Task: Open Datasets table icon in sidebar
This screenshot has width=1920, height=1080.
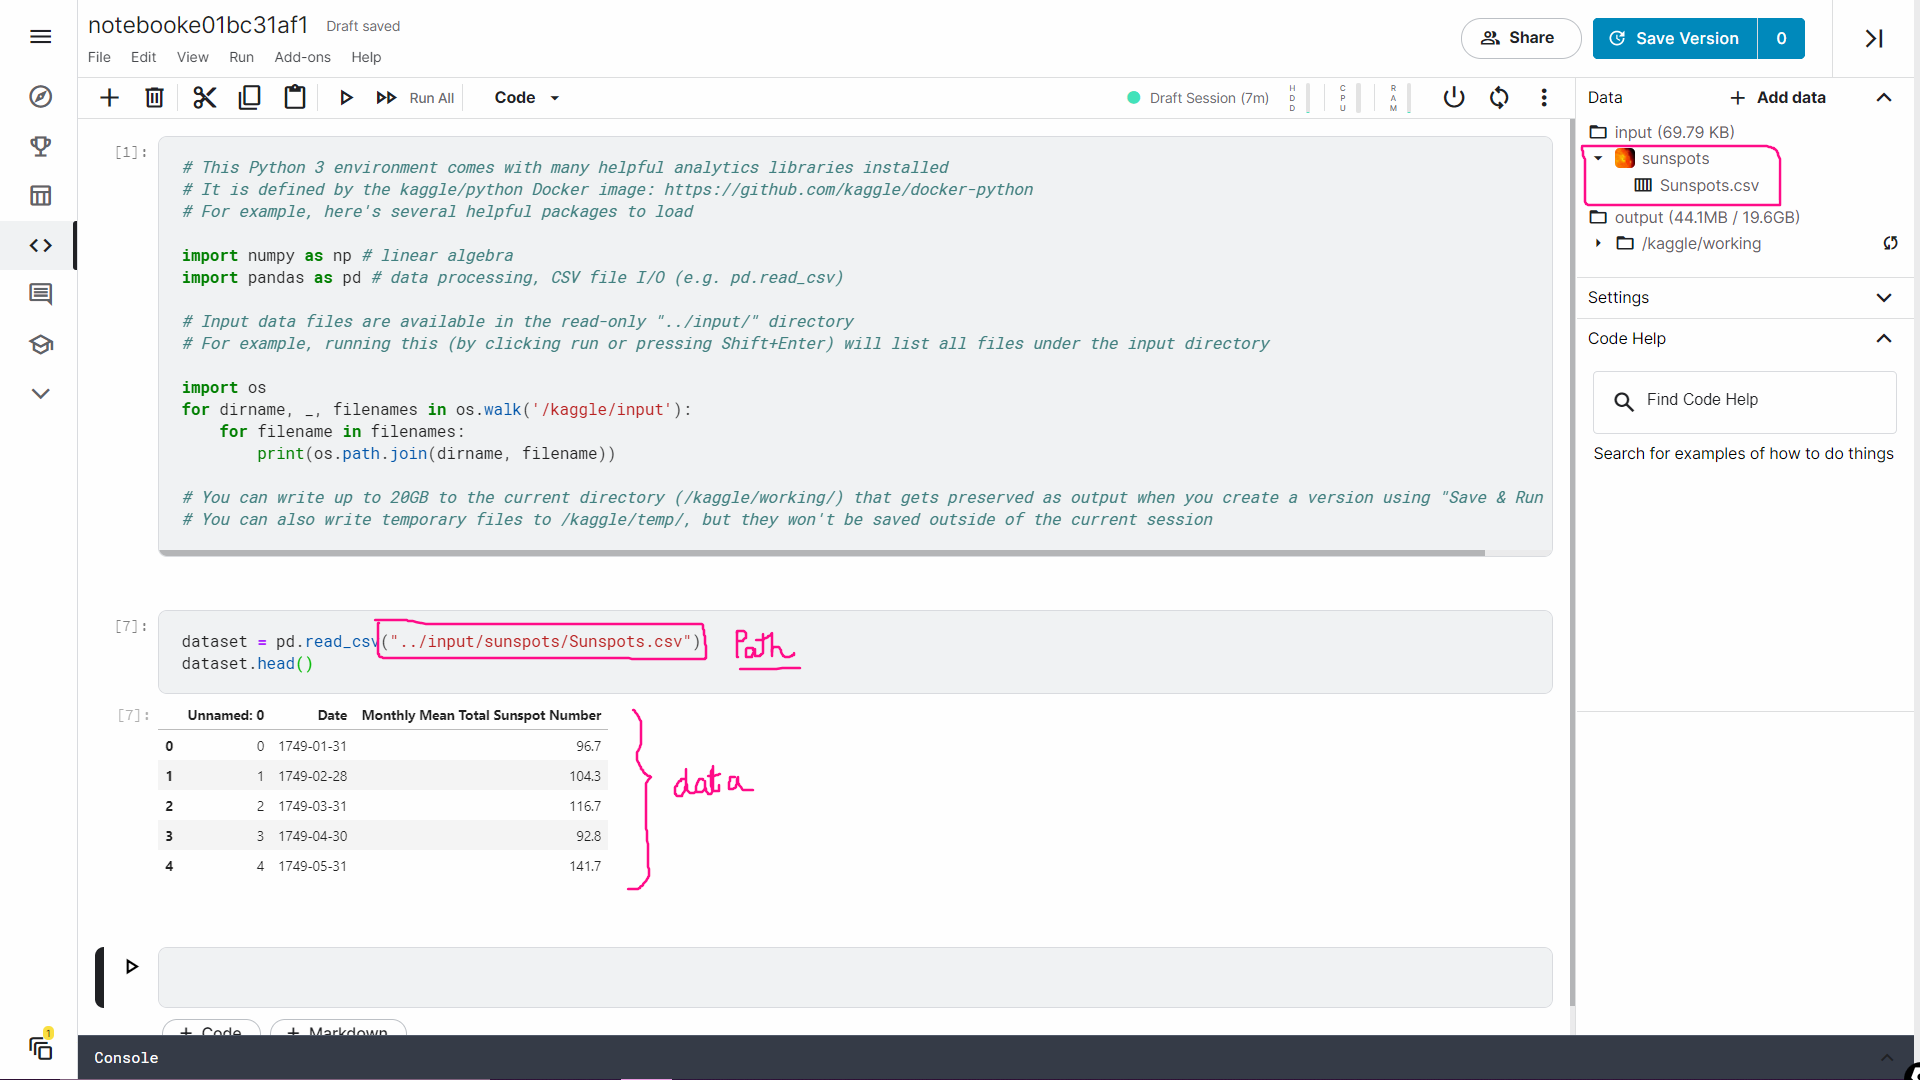Action: click(40, 195)
